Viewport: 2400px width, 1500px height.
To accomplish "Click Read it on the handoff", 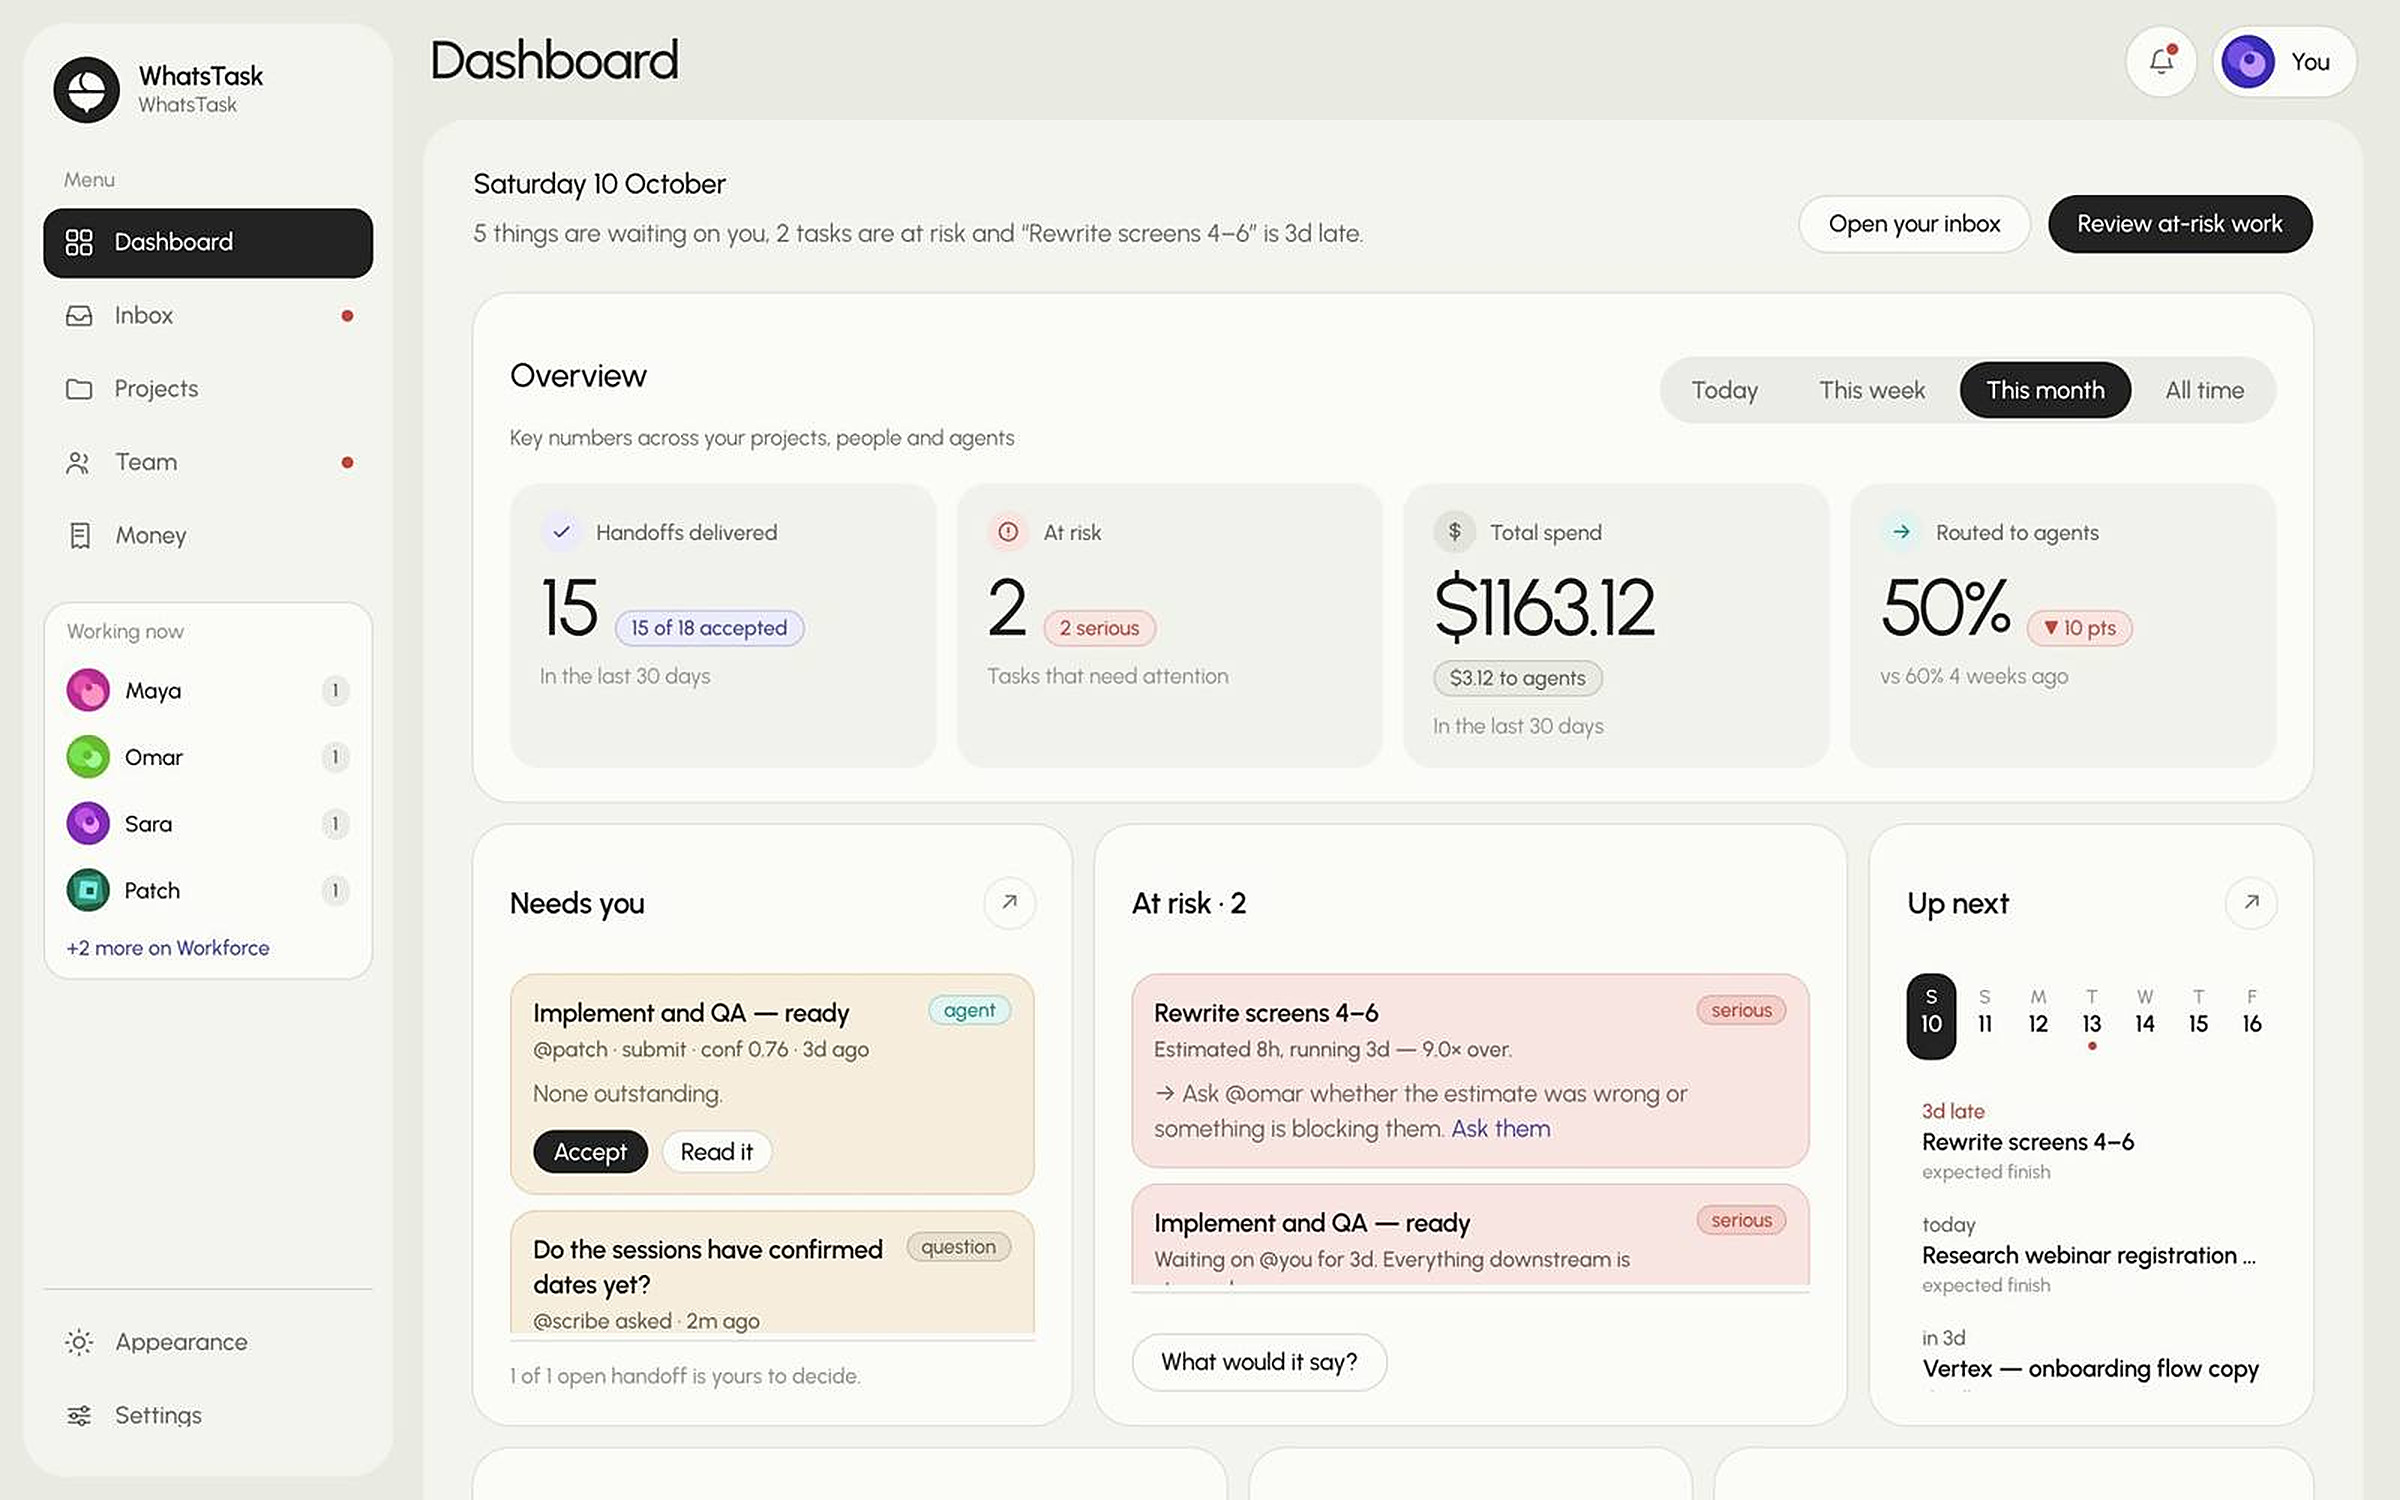I will point(716,1152).
